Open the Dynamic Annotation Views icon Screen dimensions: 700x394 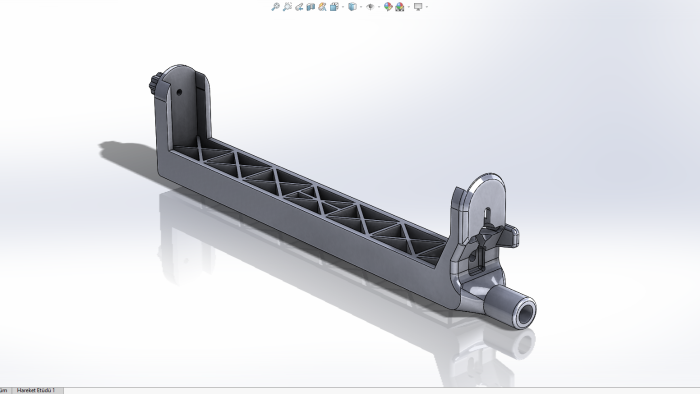322,7
